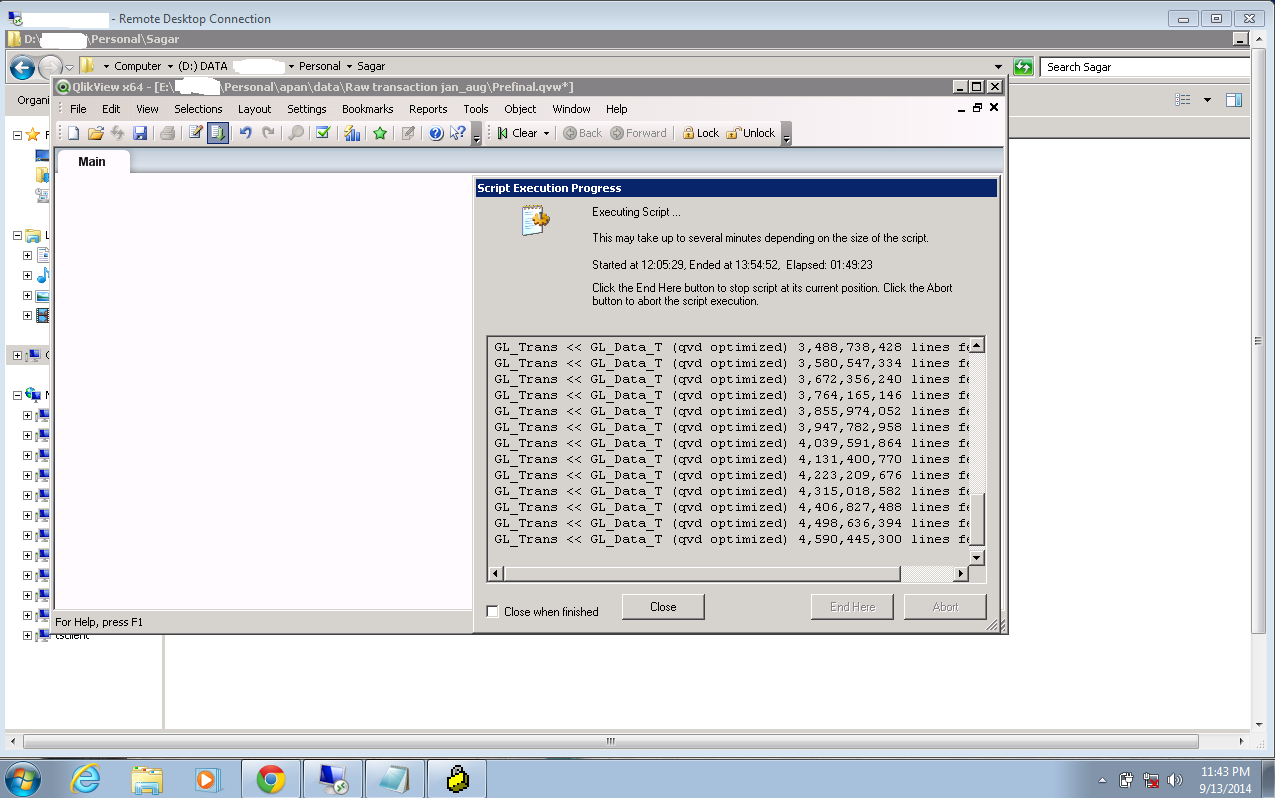
Task: Click the Abort button
Action: tap(945, 607)
